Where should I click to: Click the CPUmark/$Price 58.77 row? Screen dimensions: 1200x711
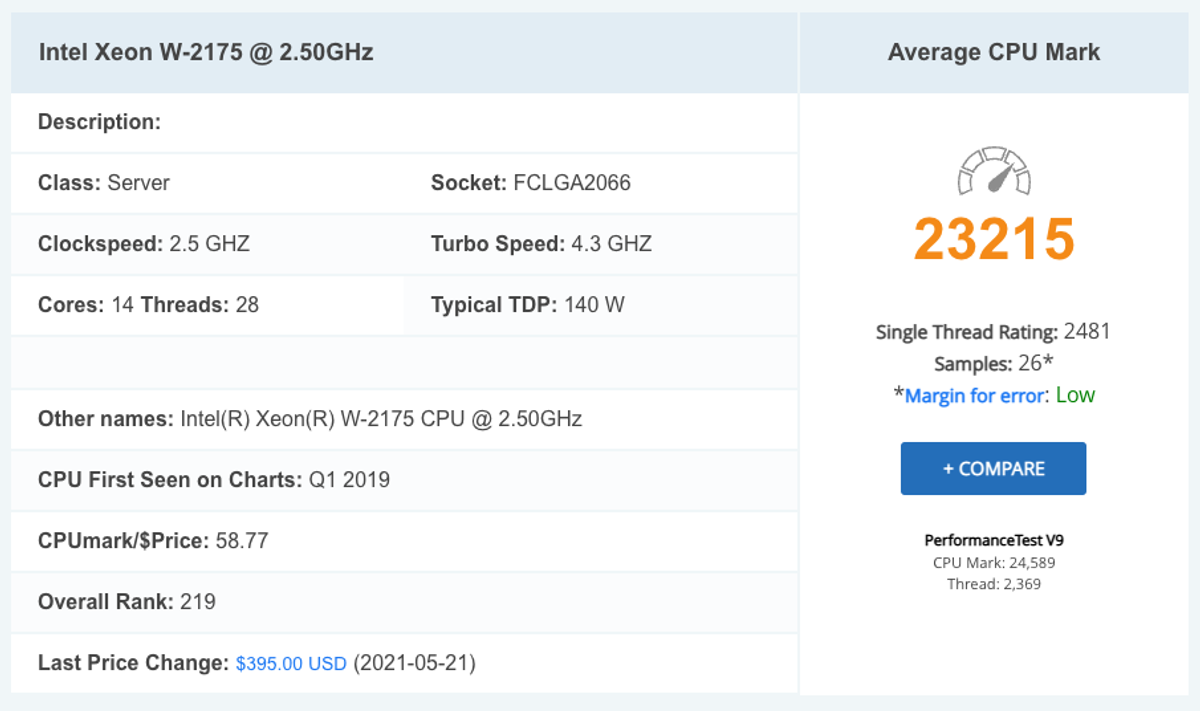(x=153, y=541)
